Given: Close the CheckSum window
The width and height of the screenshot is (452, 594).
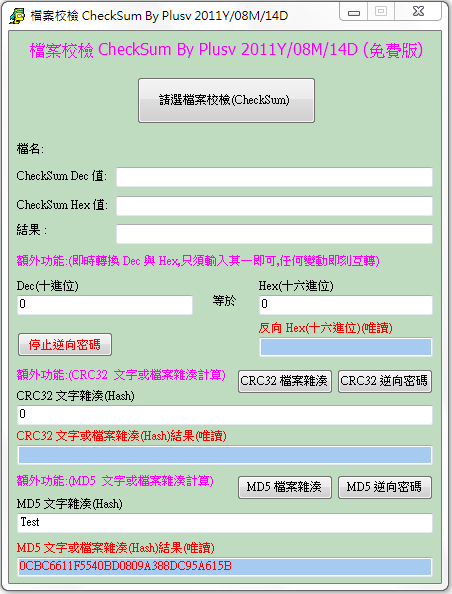Looking at the screenshot, I should pyautogui.click(x=418, y=12).
